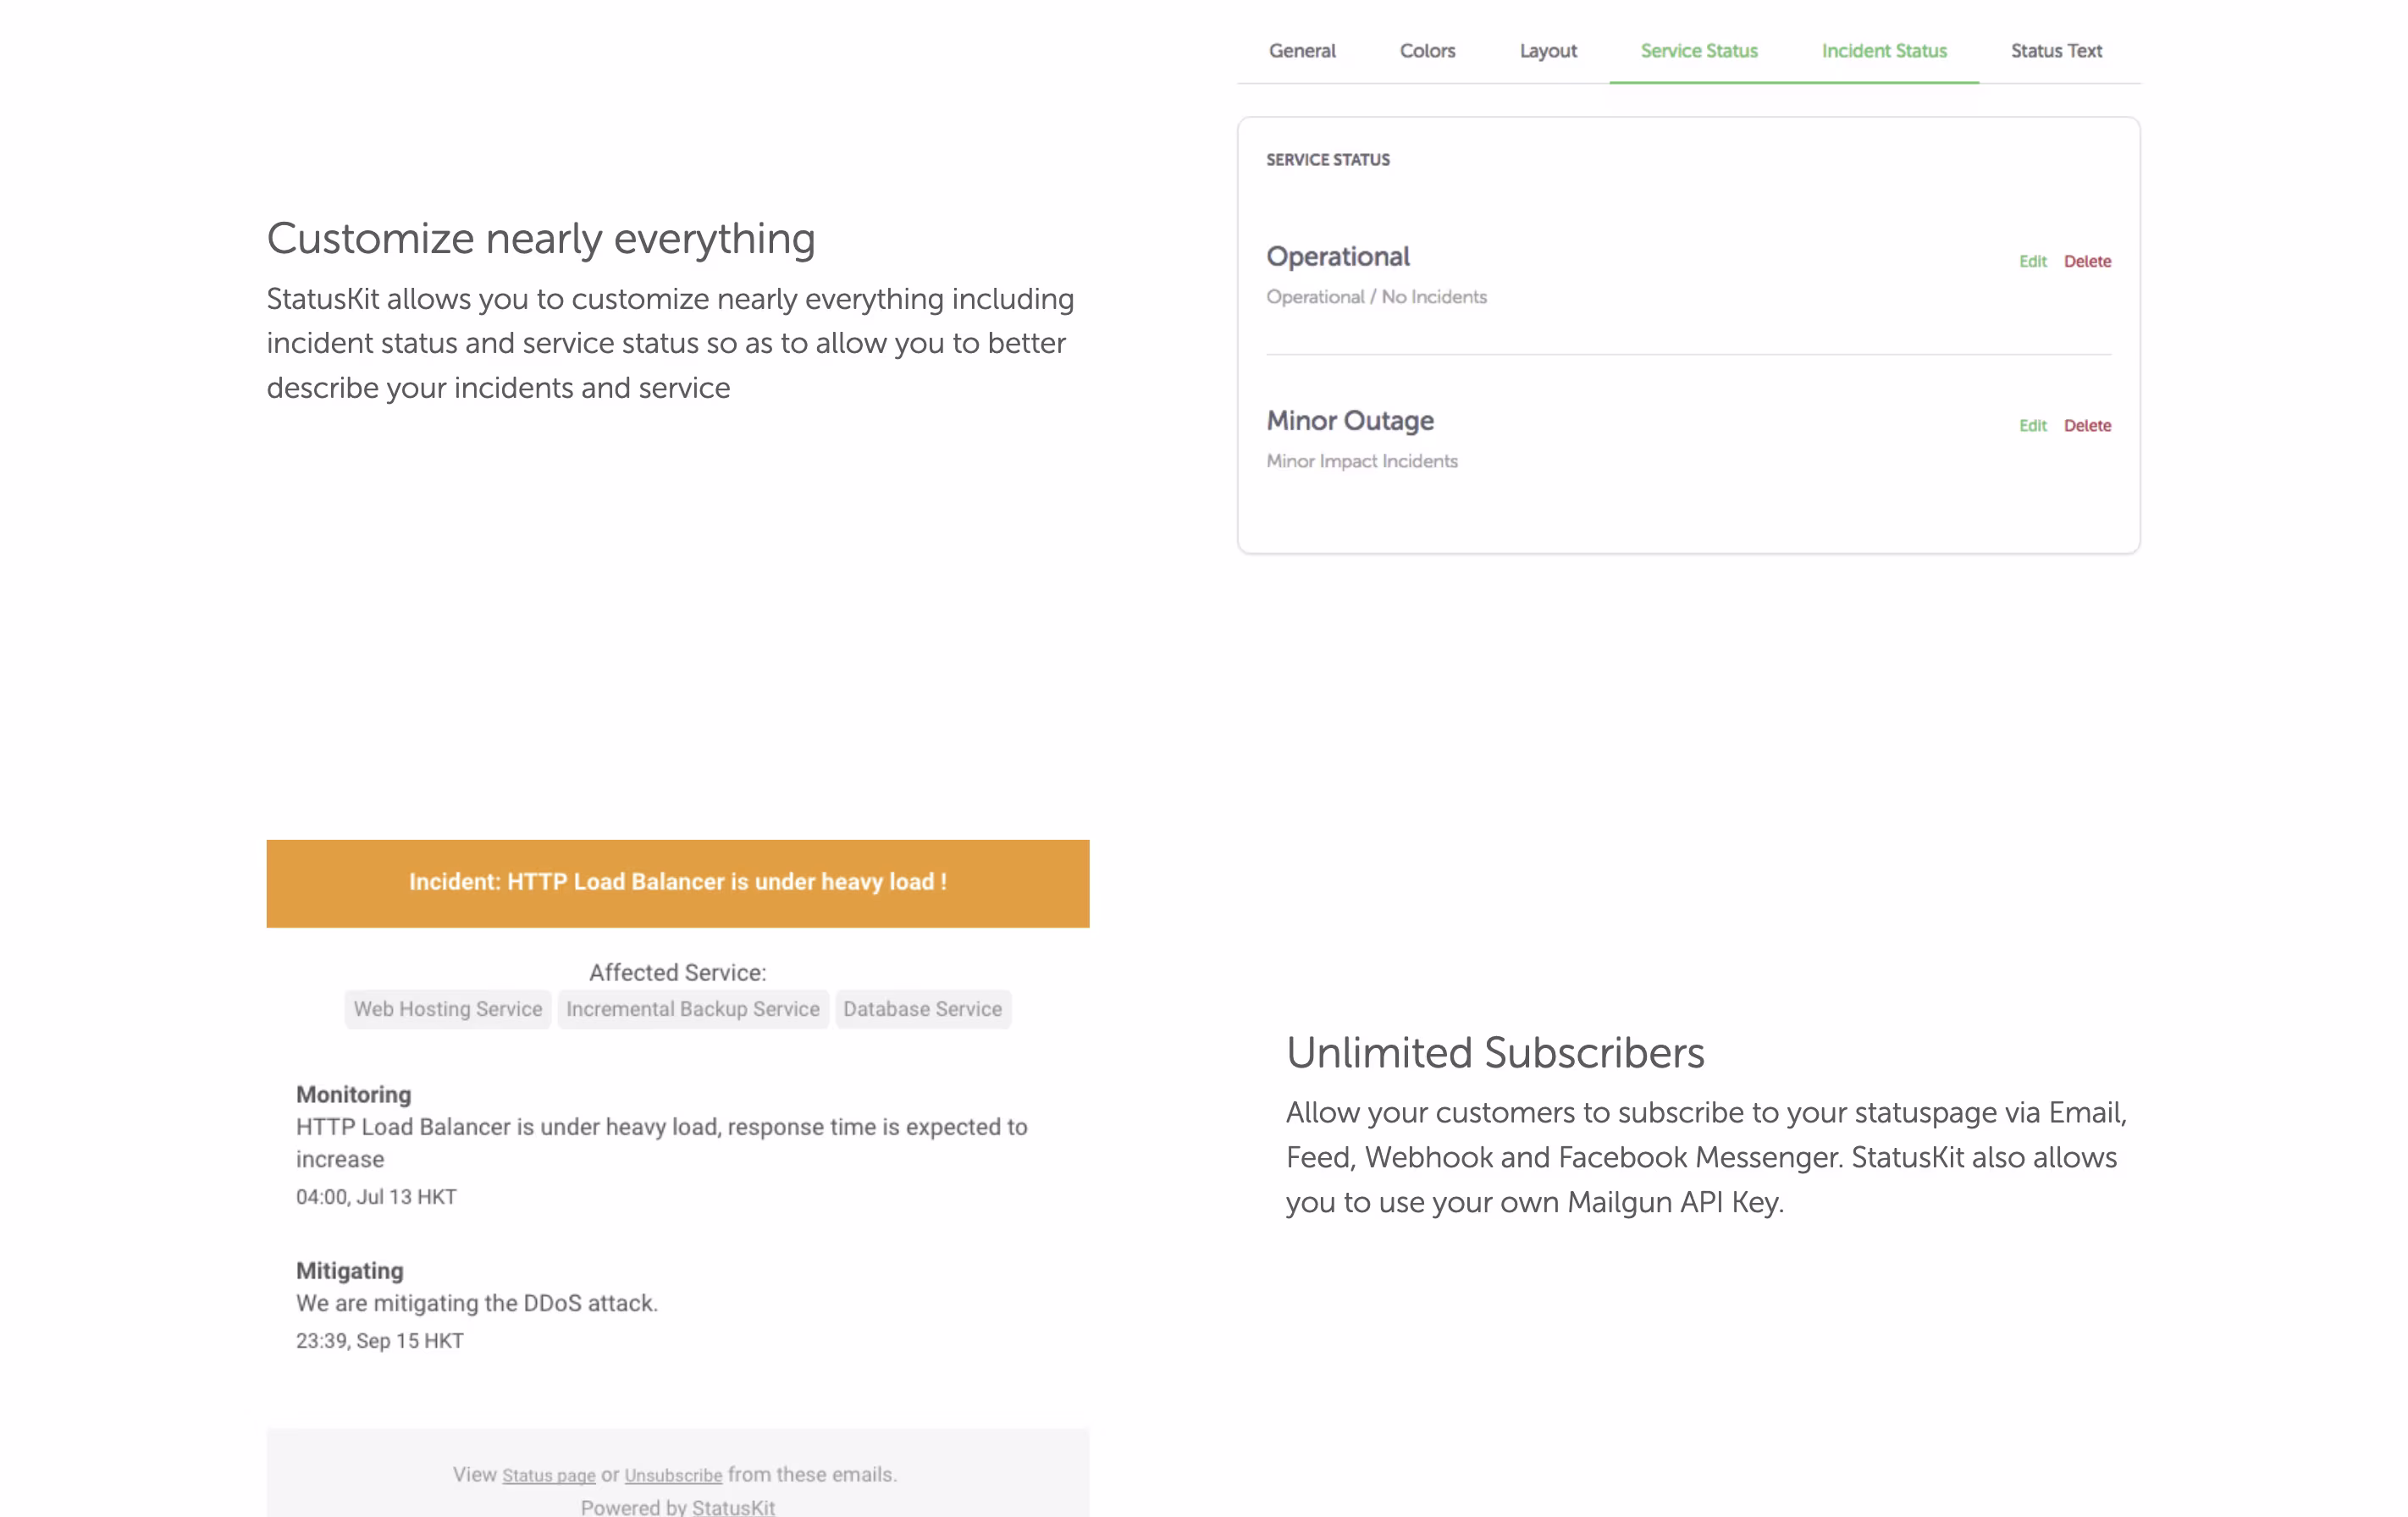
Task: Switch to the Colors tab
Action: [1427, 51]
